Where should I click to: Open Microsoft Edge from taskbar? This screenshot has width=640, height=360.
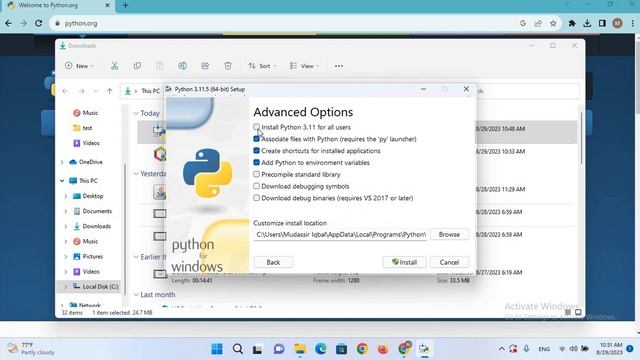tap(321, 349)
